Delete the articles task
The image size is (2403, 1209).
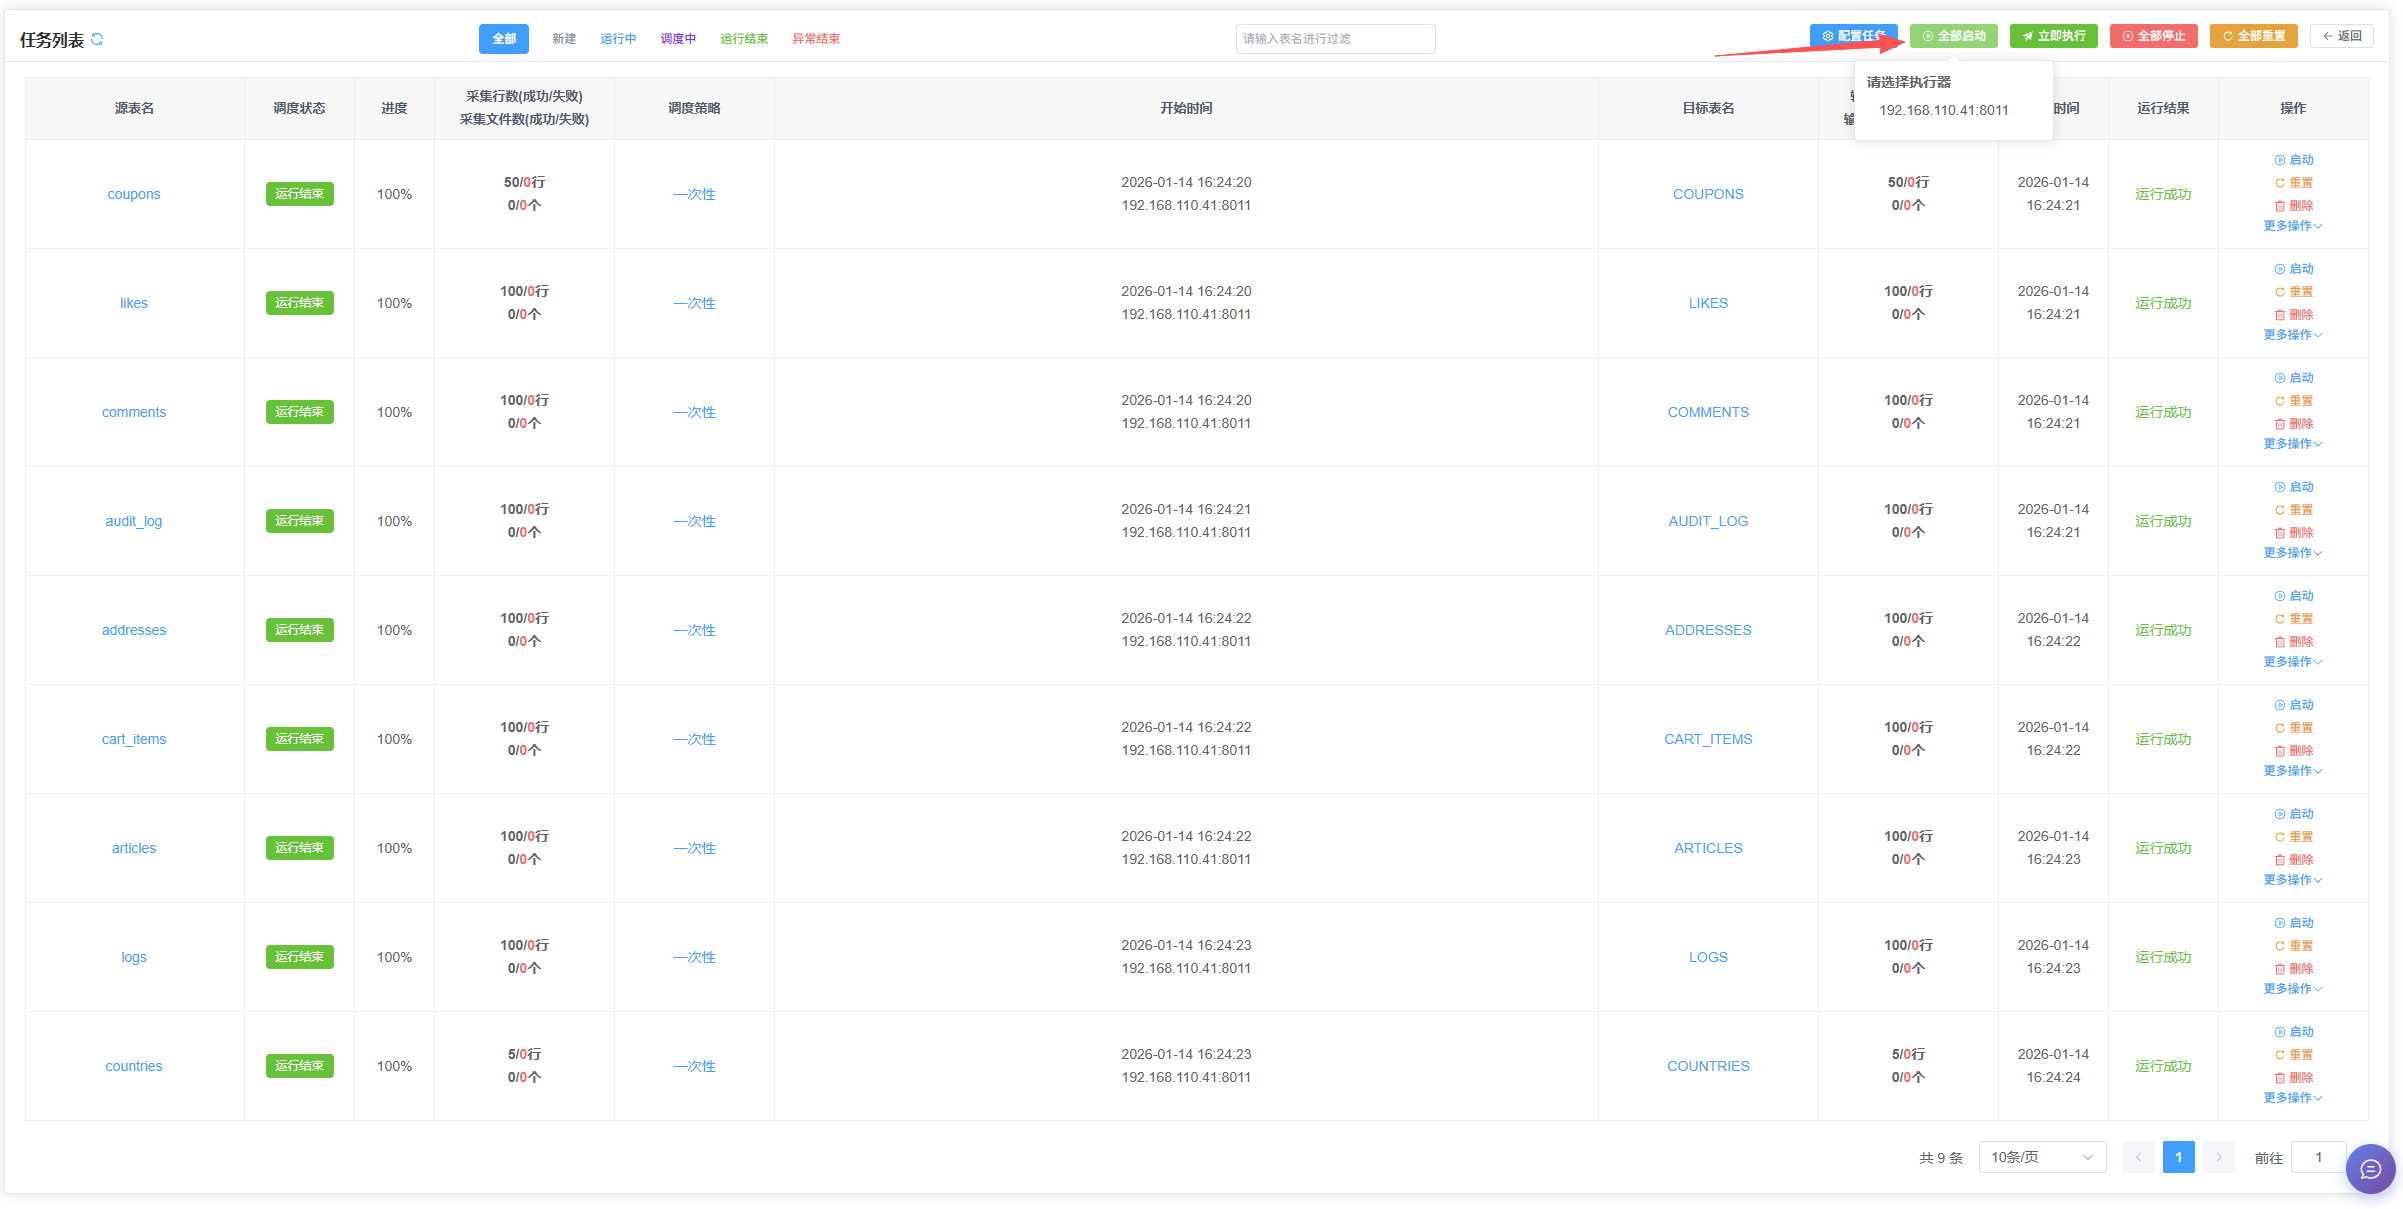coord(2293,860)
